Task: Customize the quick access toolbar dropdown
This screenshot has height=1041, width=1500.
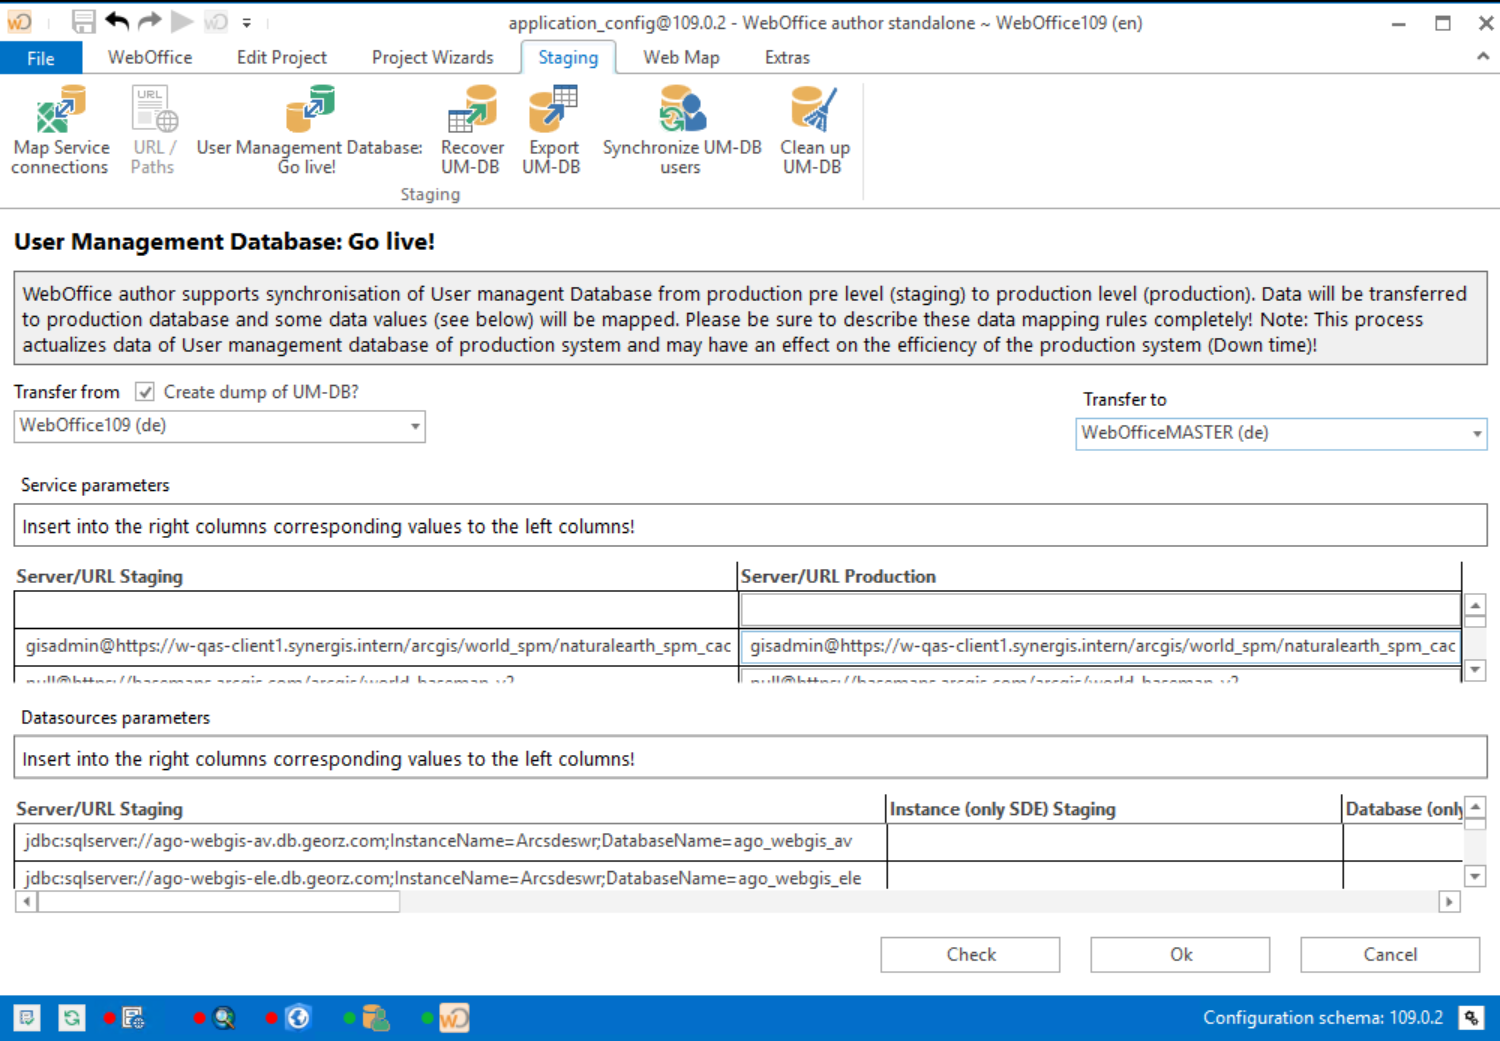Action: pos(246,21)
